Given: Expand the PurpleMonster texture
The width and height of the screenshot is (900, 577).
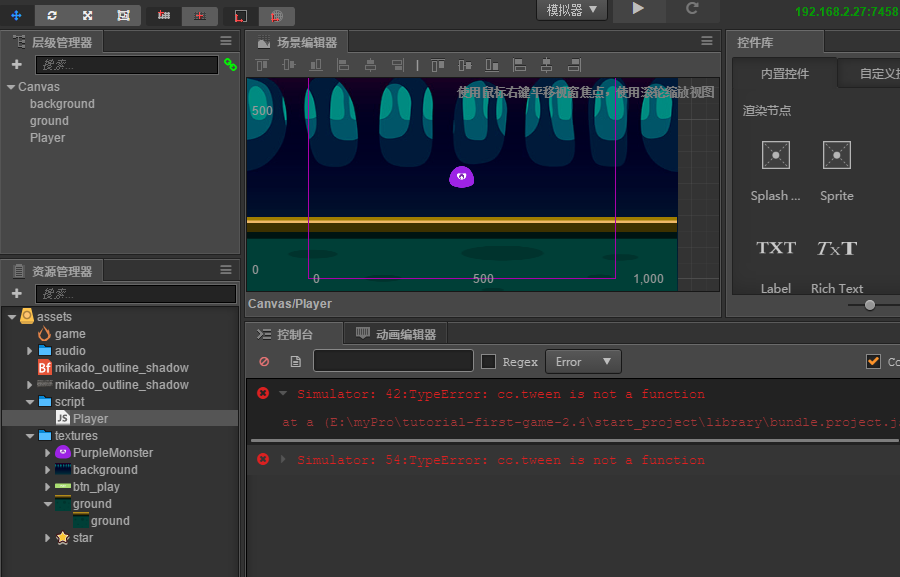Looking at the screenshot, I should coord(47,453).
